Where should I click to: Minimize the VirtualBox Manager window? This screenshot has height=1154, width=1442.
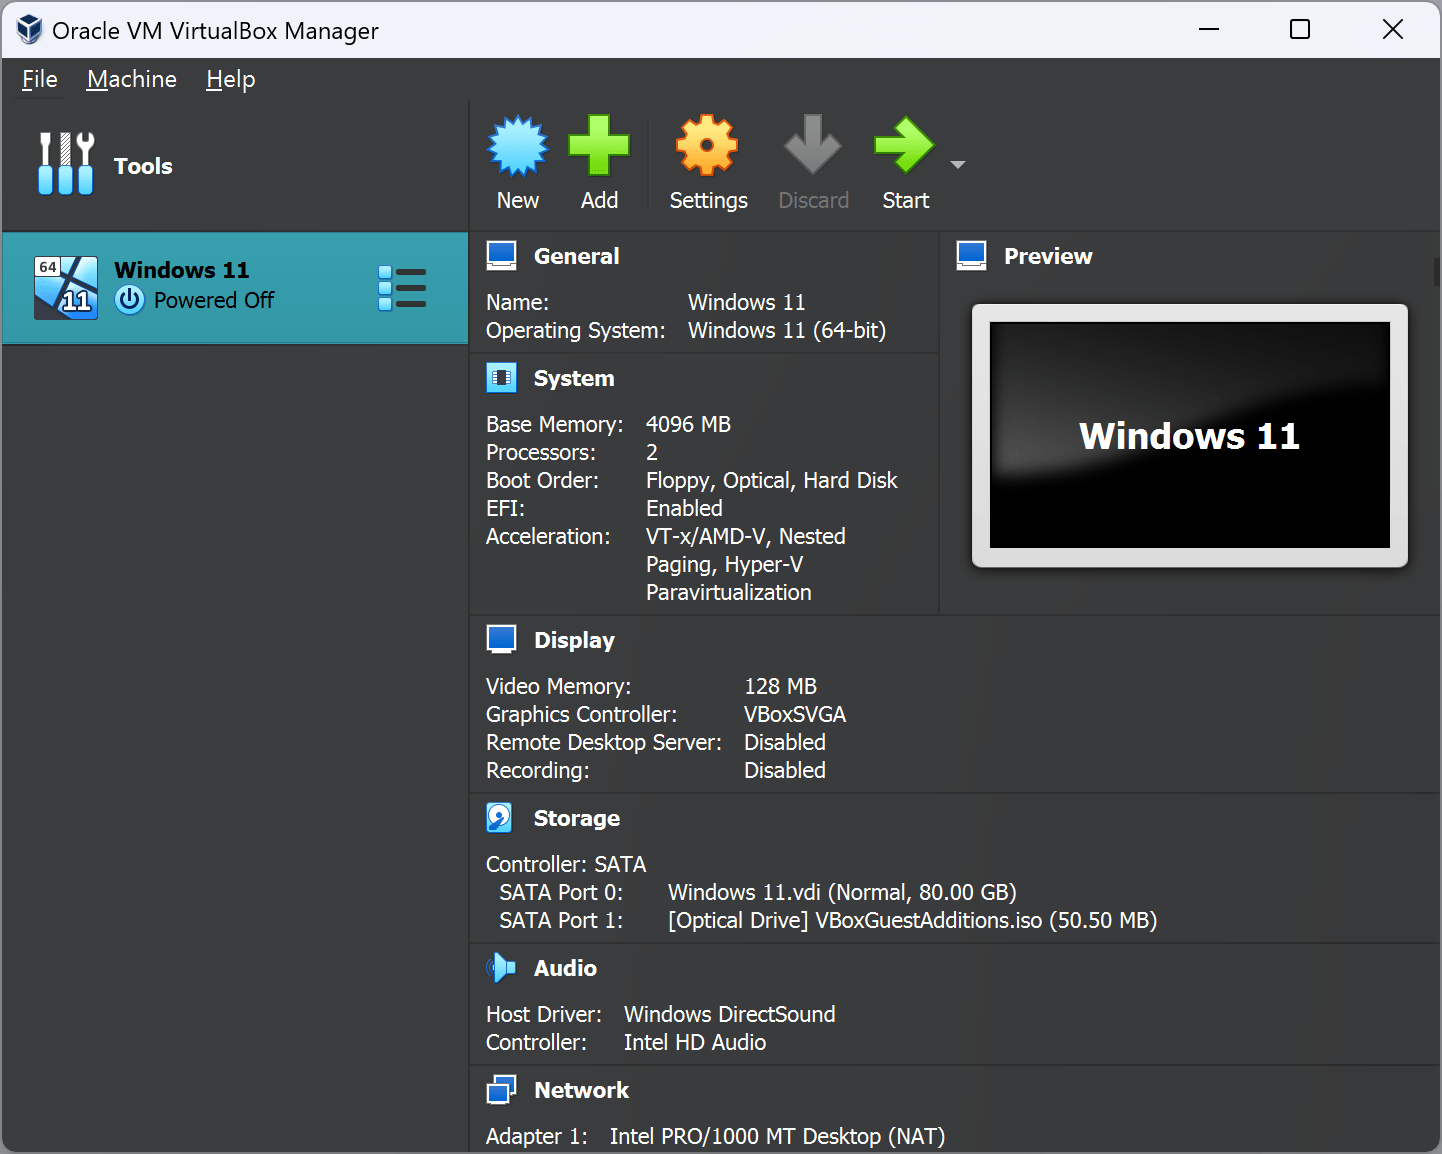point(1209,29)
